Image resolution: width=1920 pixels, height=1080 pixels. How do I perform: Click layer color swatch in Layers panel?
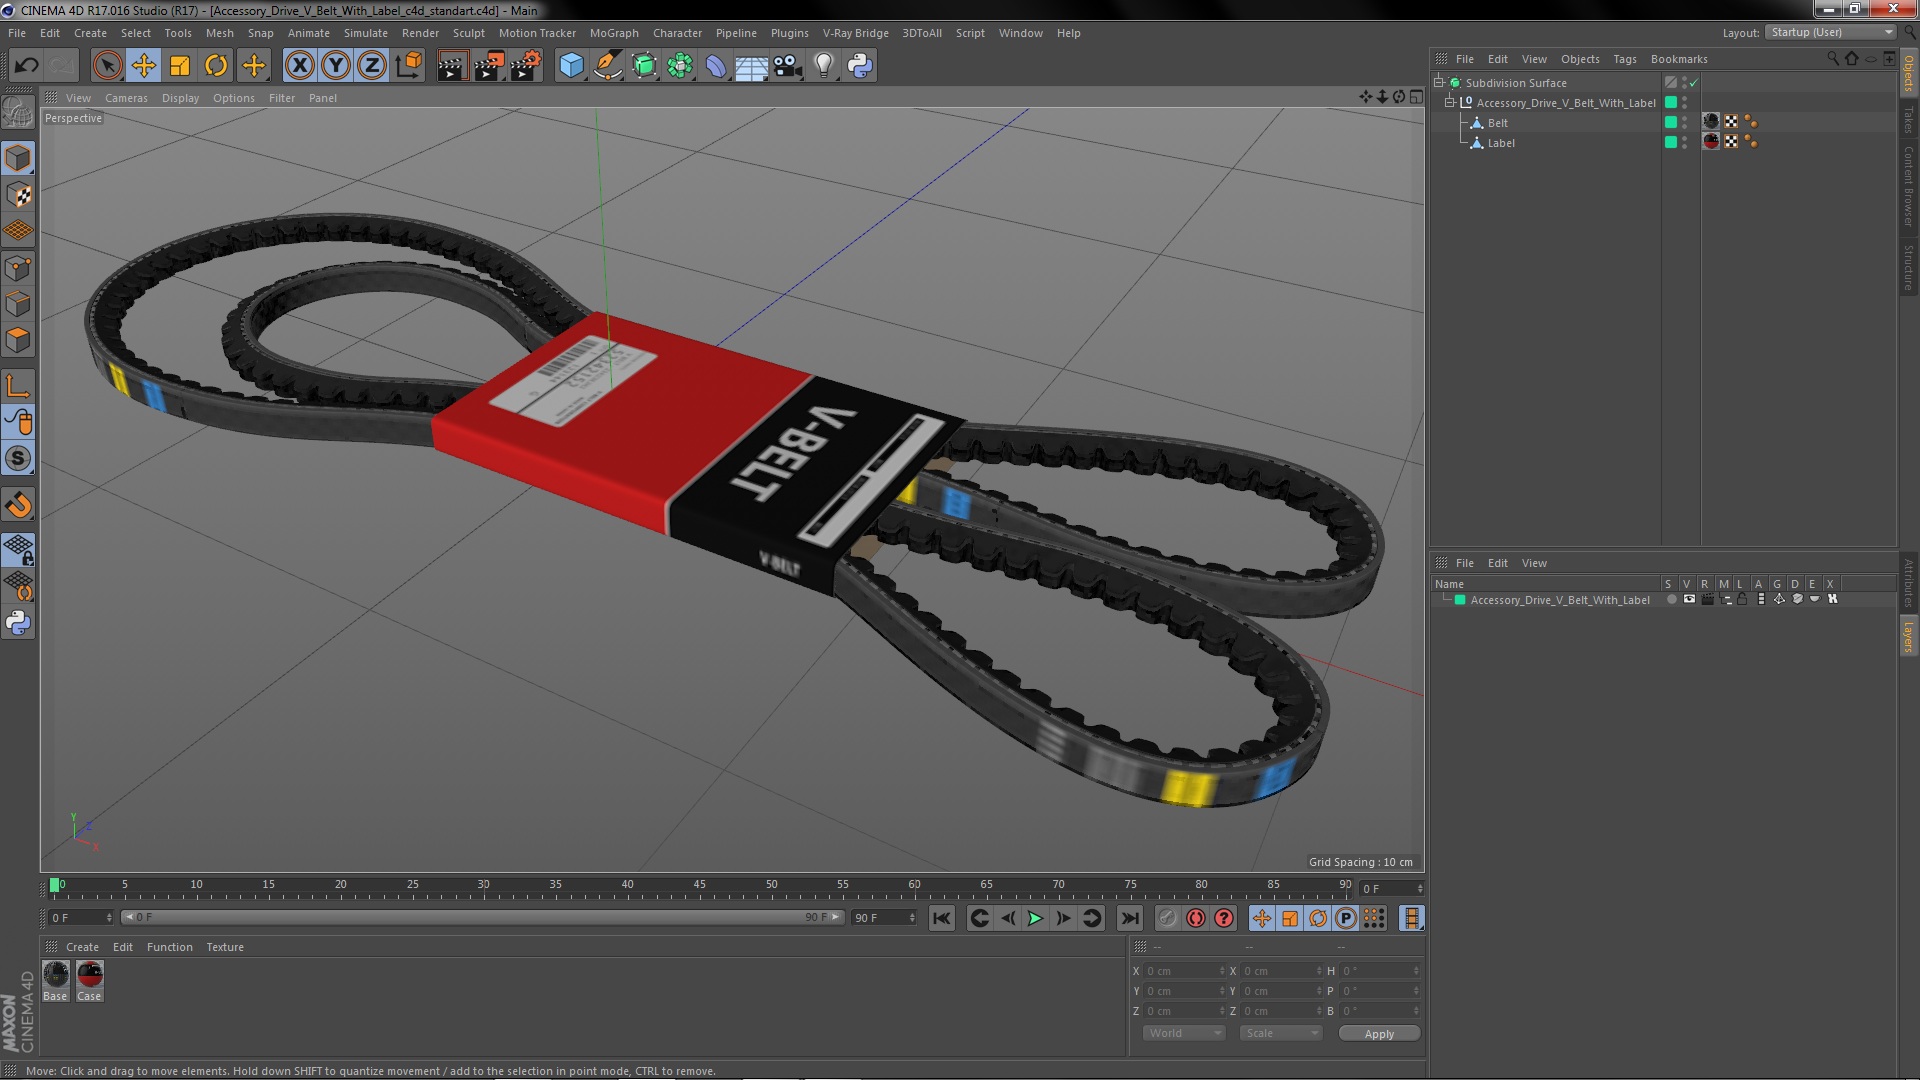click(1459, 600)
